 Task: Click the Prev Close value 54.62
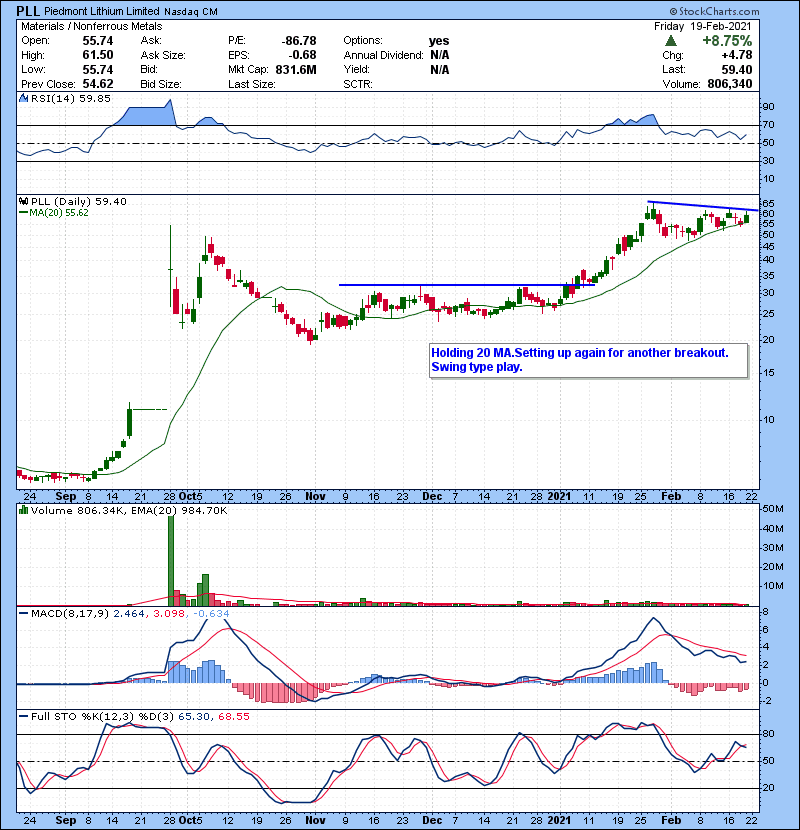(98, 84)
